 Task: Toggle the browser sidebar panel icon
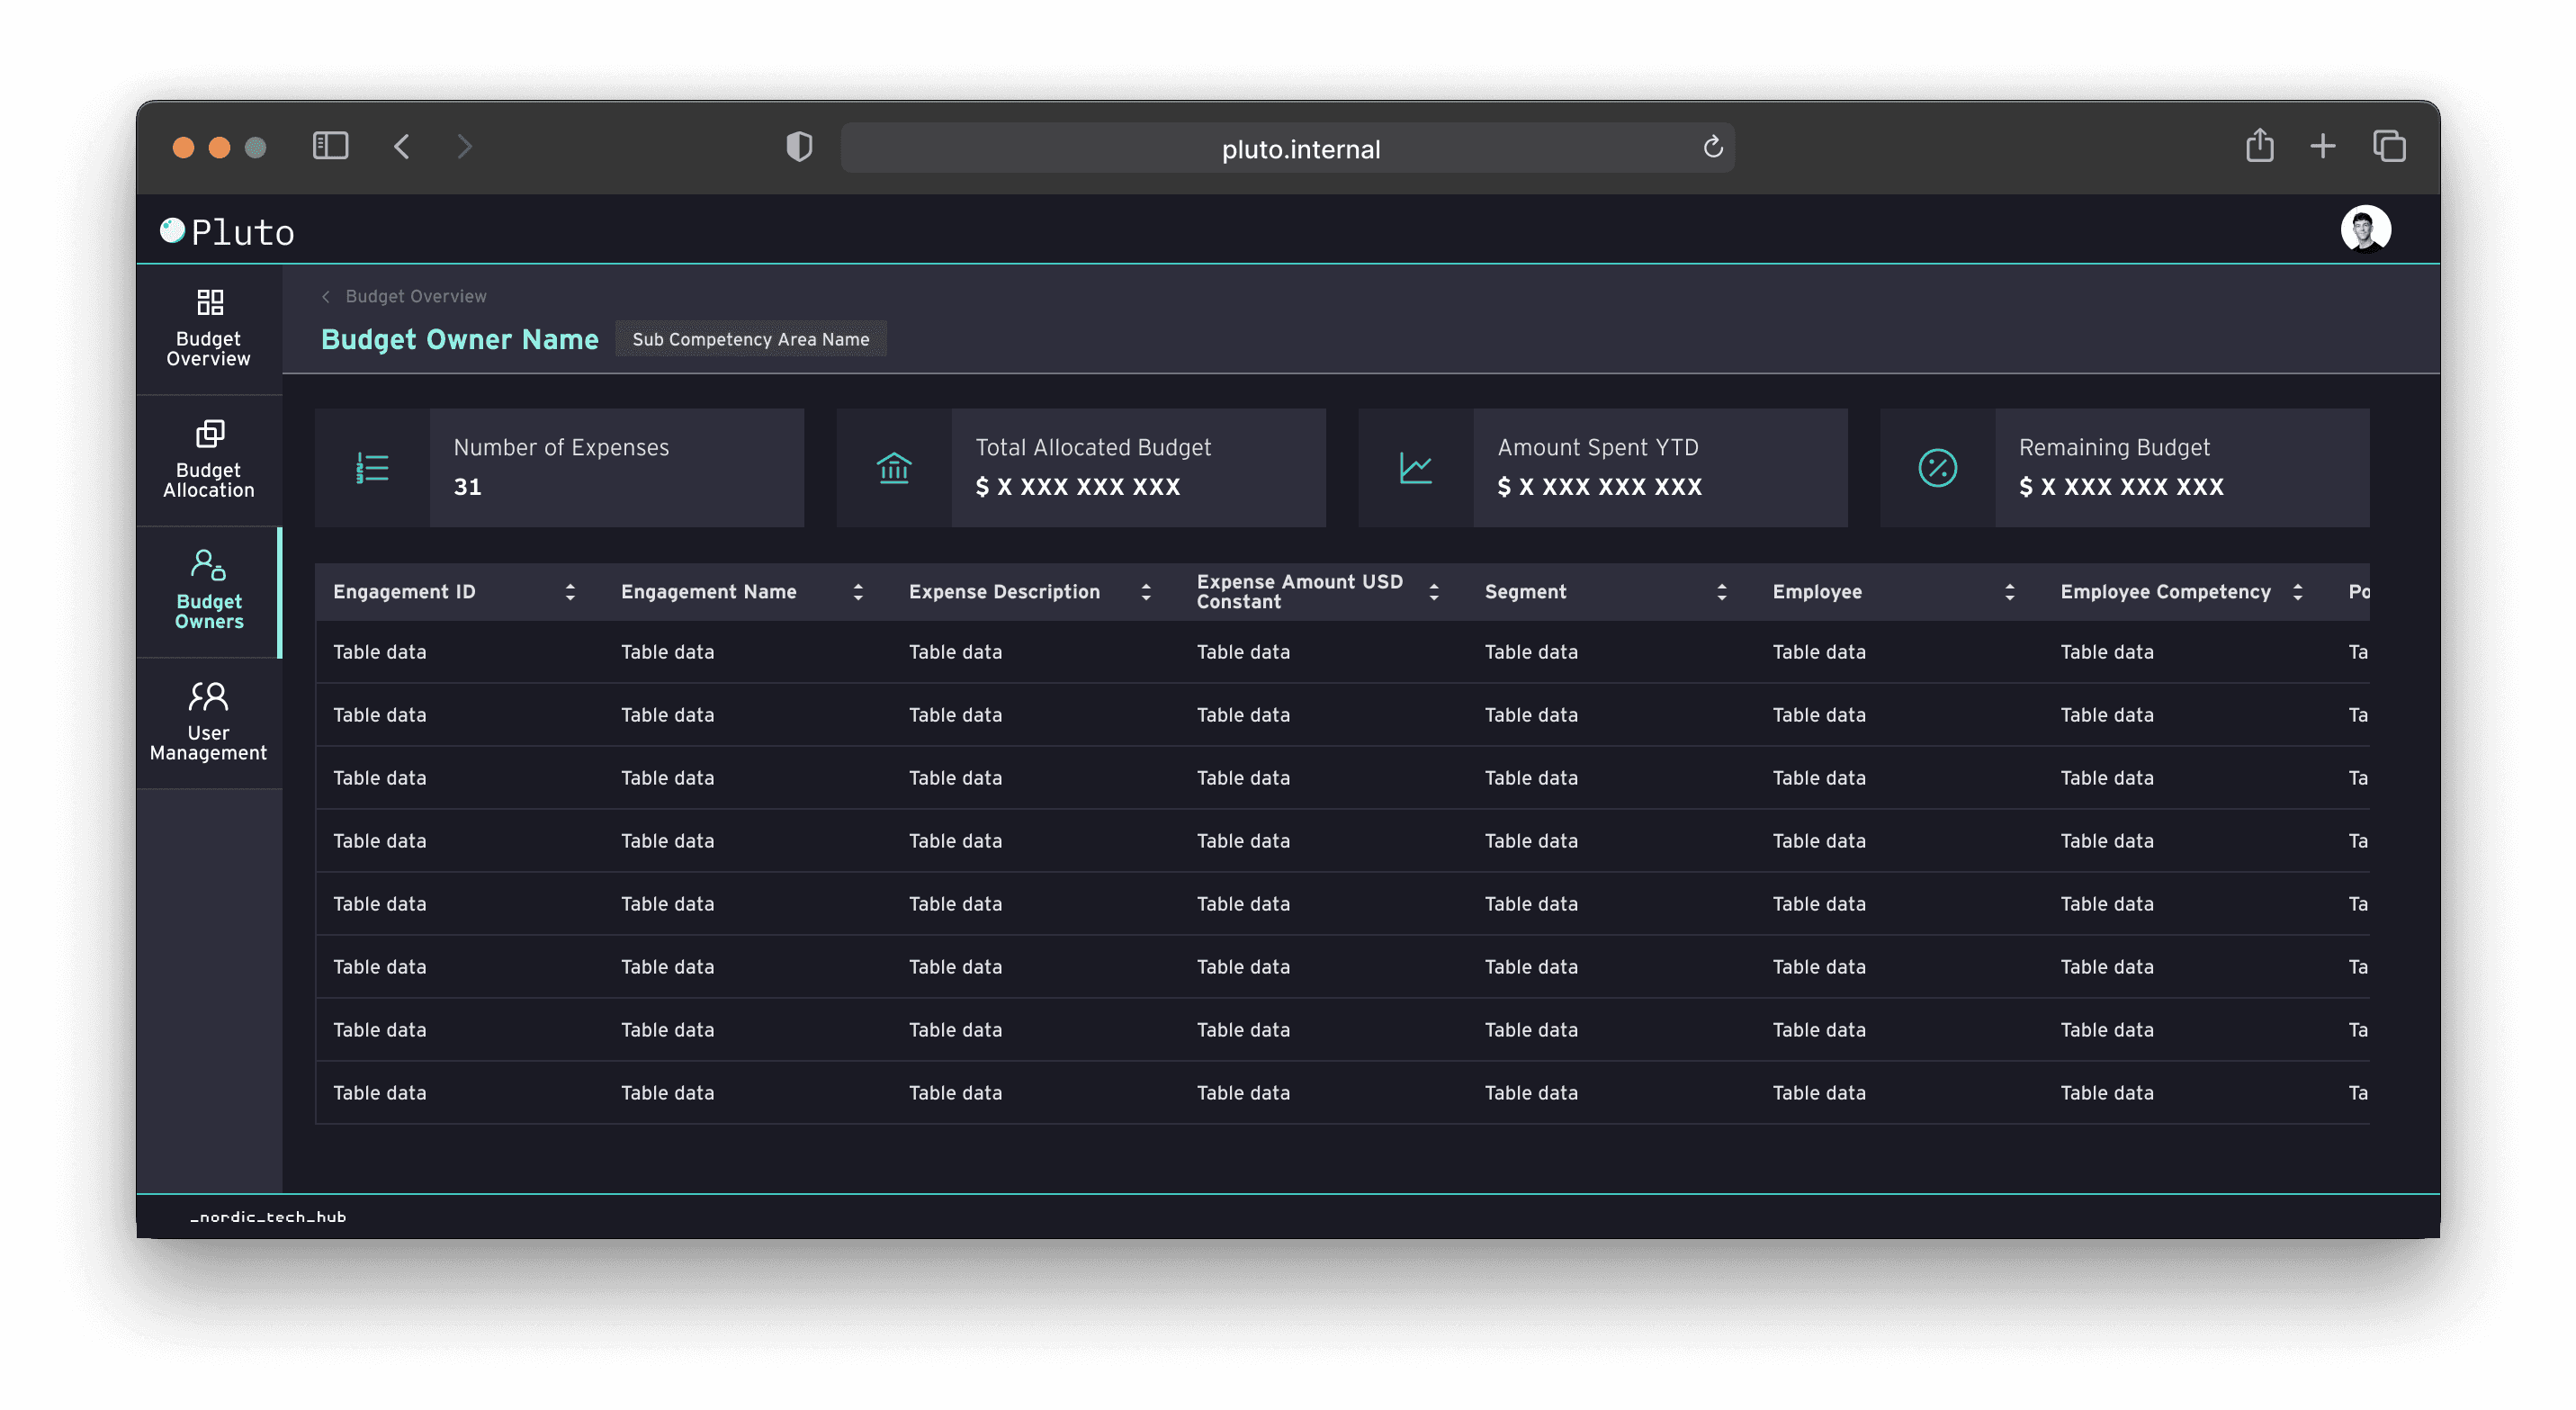coord(330,147)
